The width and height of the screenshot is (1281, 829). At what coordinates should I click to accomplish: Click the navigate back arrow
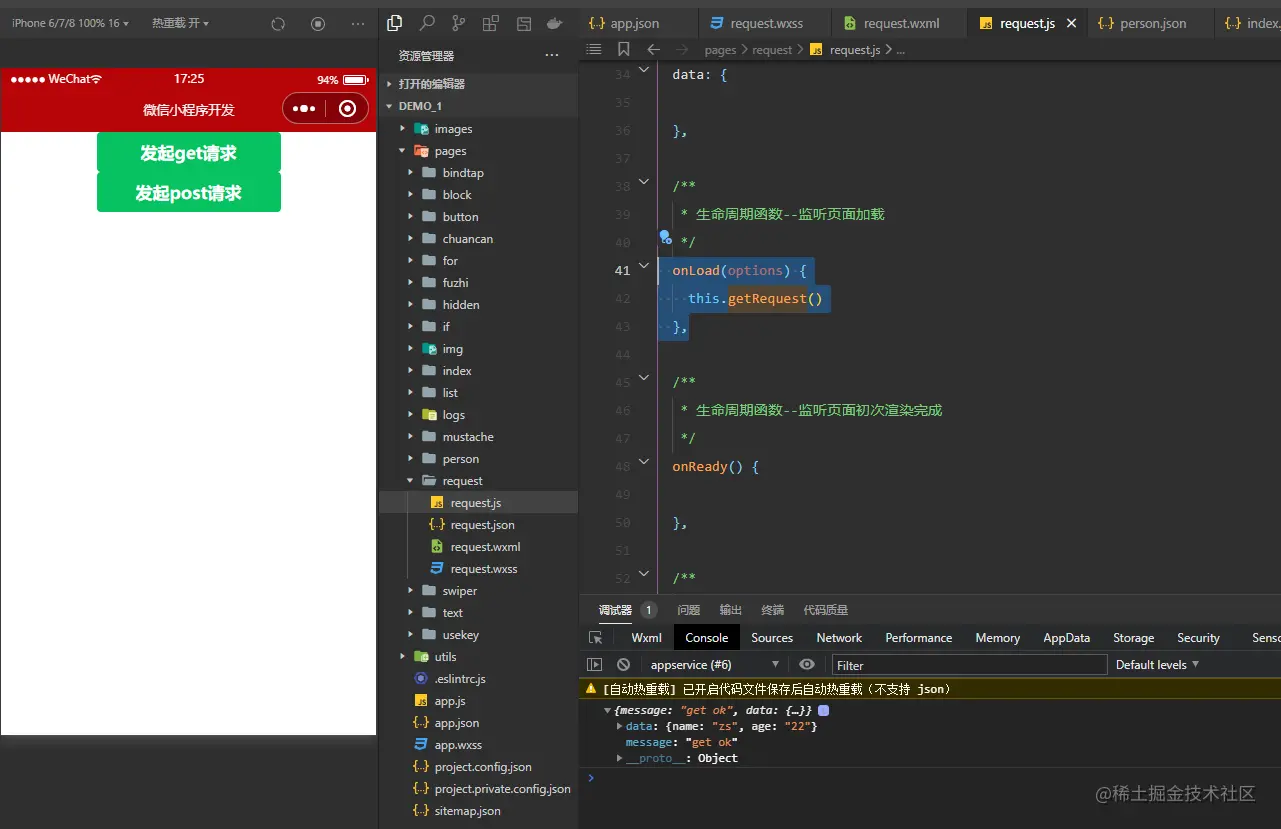coord(653,49)
